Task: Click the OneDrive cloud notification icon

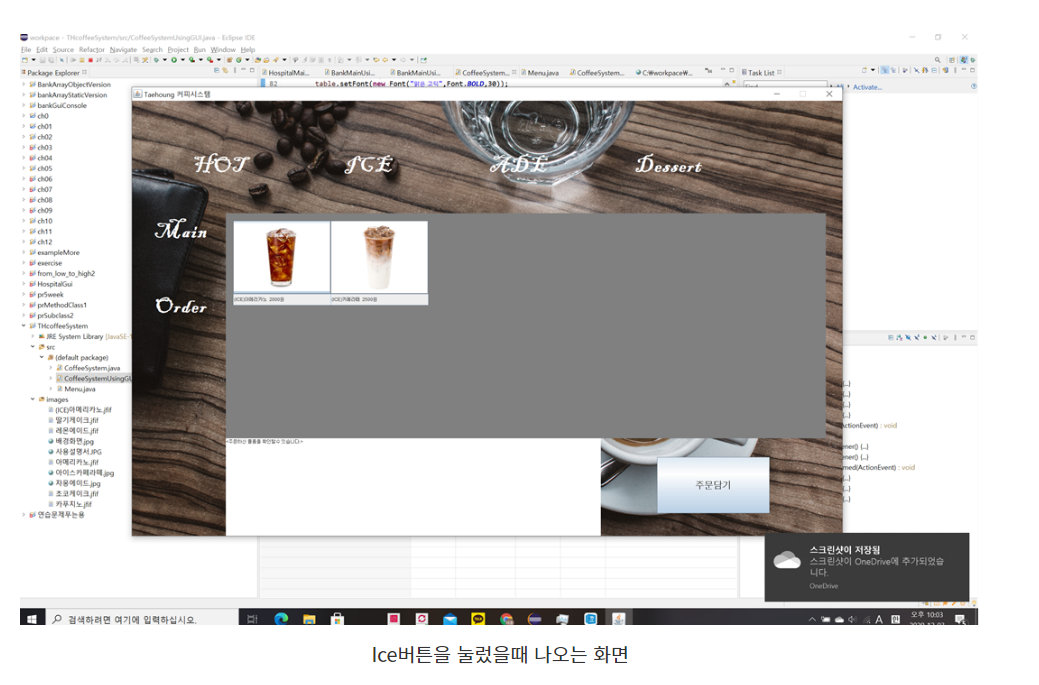Action: [x=787, y=561]
